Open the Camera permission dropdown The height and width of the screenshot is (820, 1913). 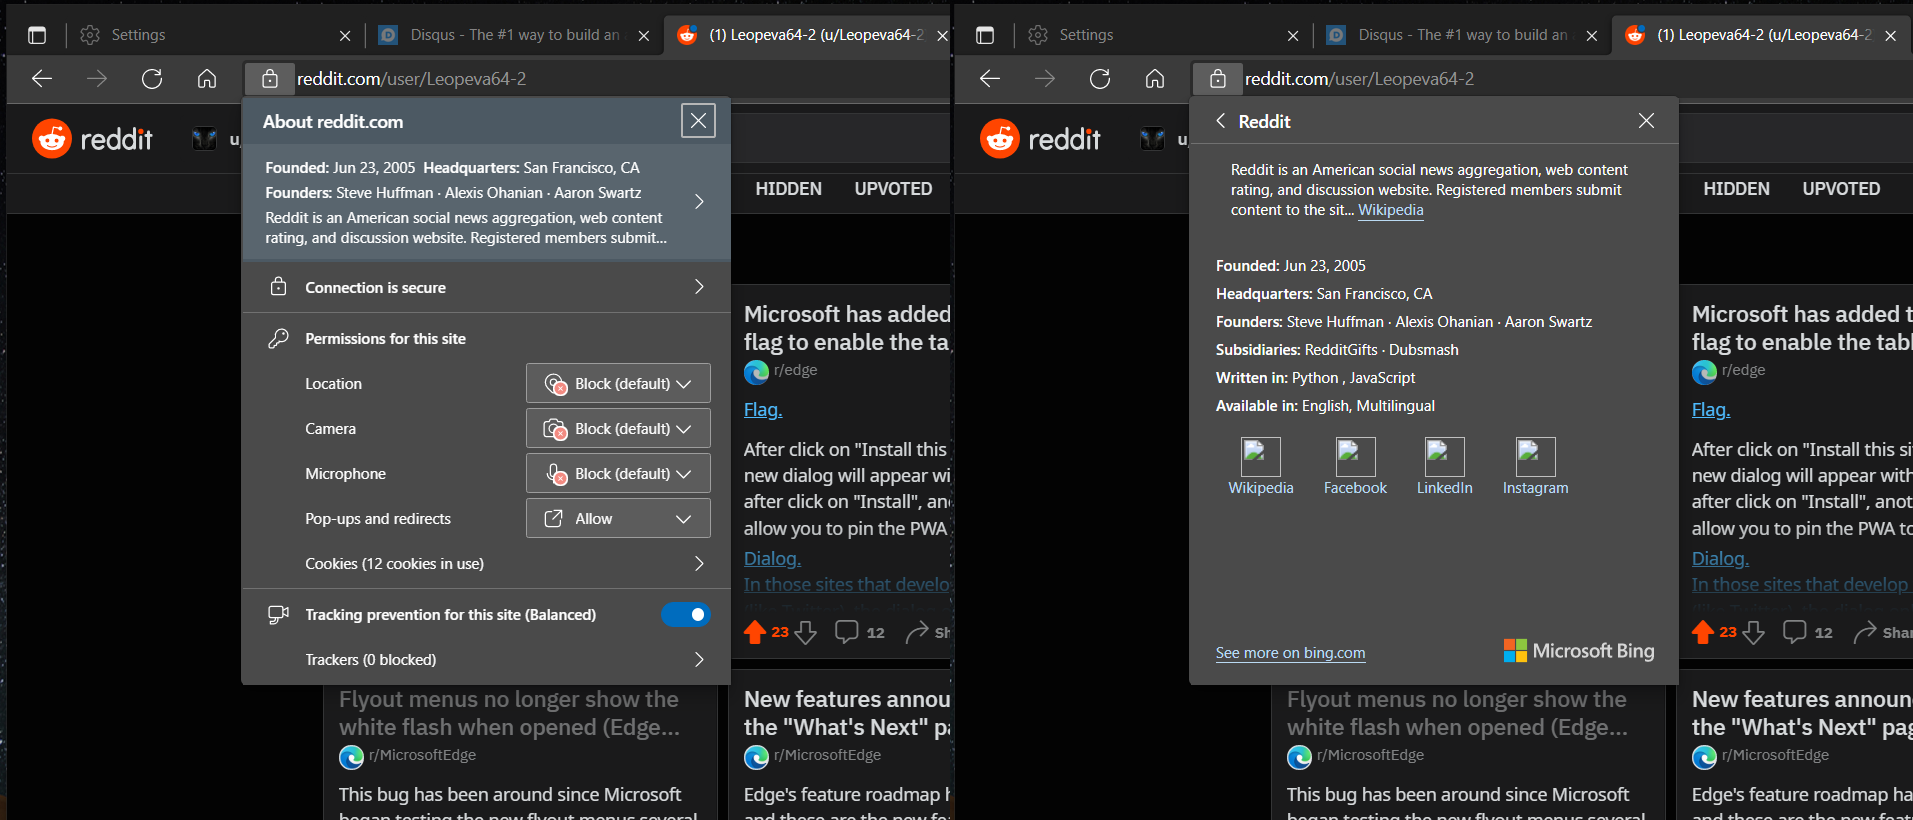618,429
